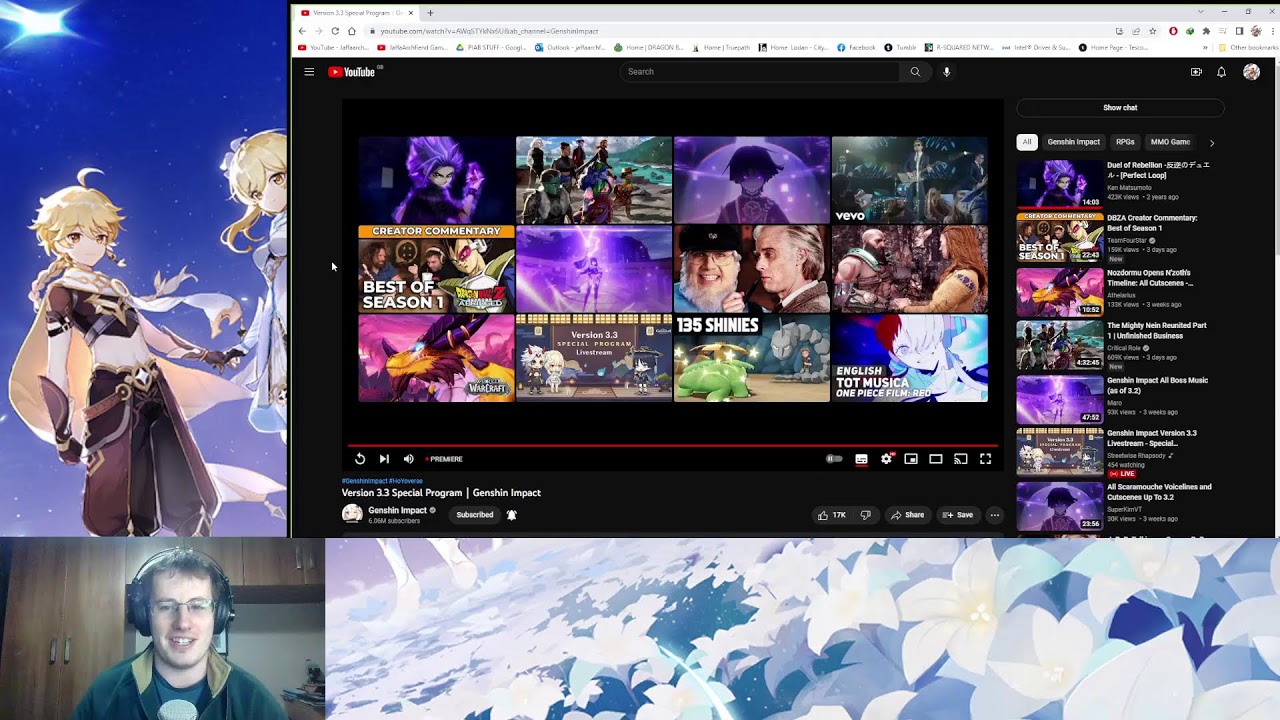Save the video to a playlist
Screen dimensions: 1280x720
[957, 515]
